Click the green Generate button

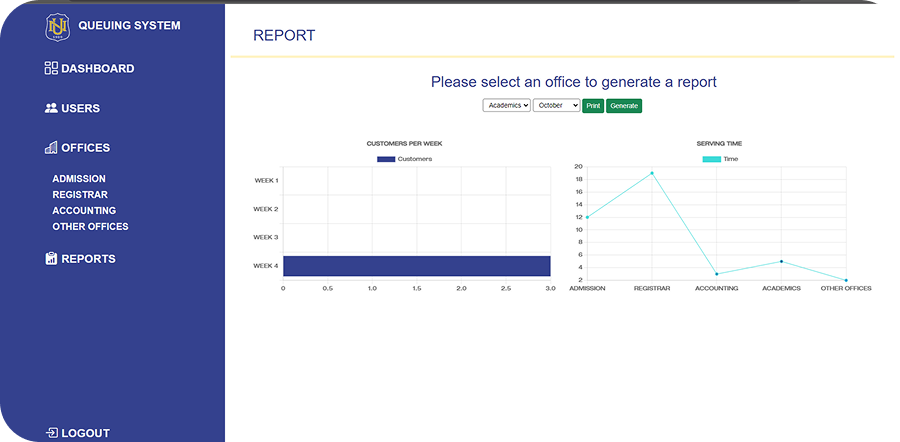point(624,106)
